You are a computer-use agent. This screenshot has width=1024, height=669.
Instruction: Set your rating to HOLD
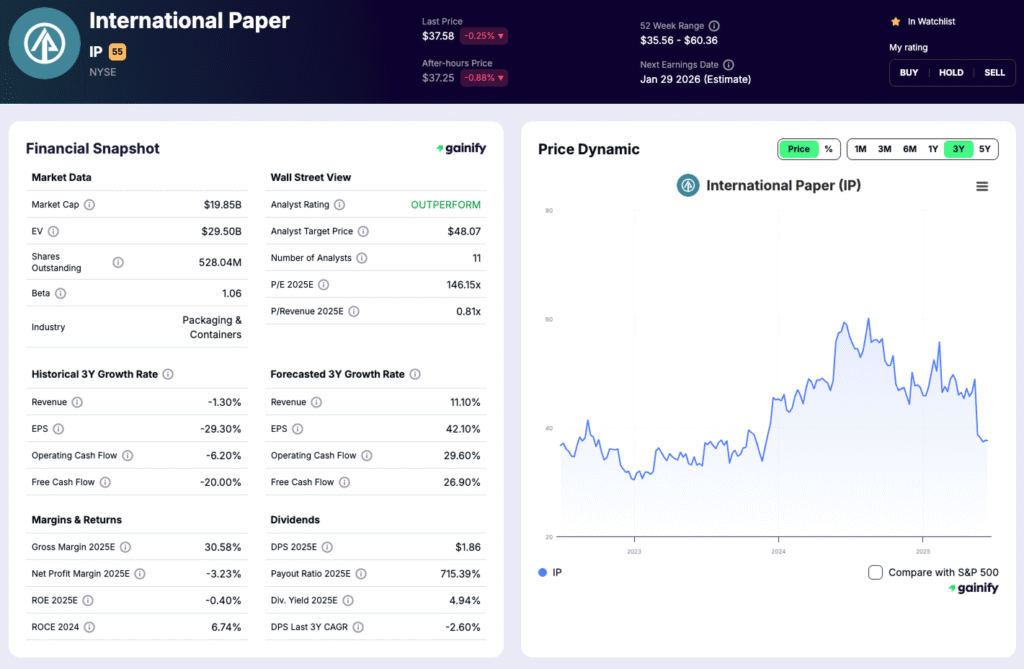click(x=951, y=72)
